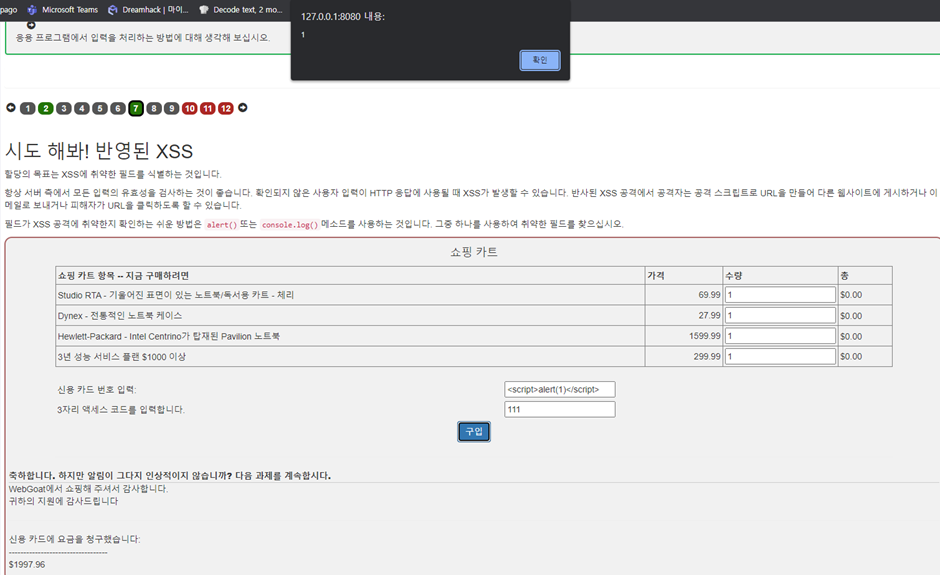Click the 127.0.0.1:8080 alert title

point(343,17)
